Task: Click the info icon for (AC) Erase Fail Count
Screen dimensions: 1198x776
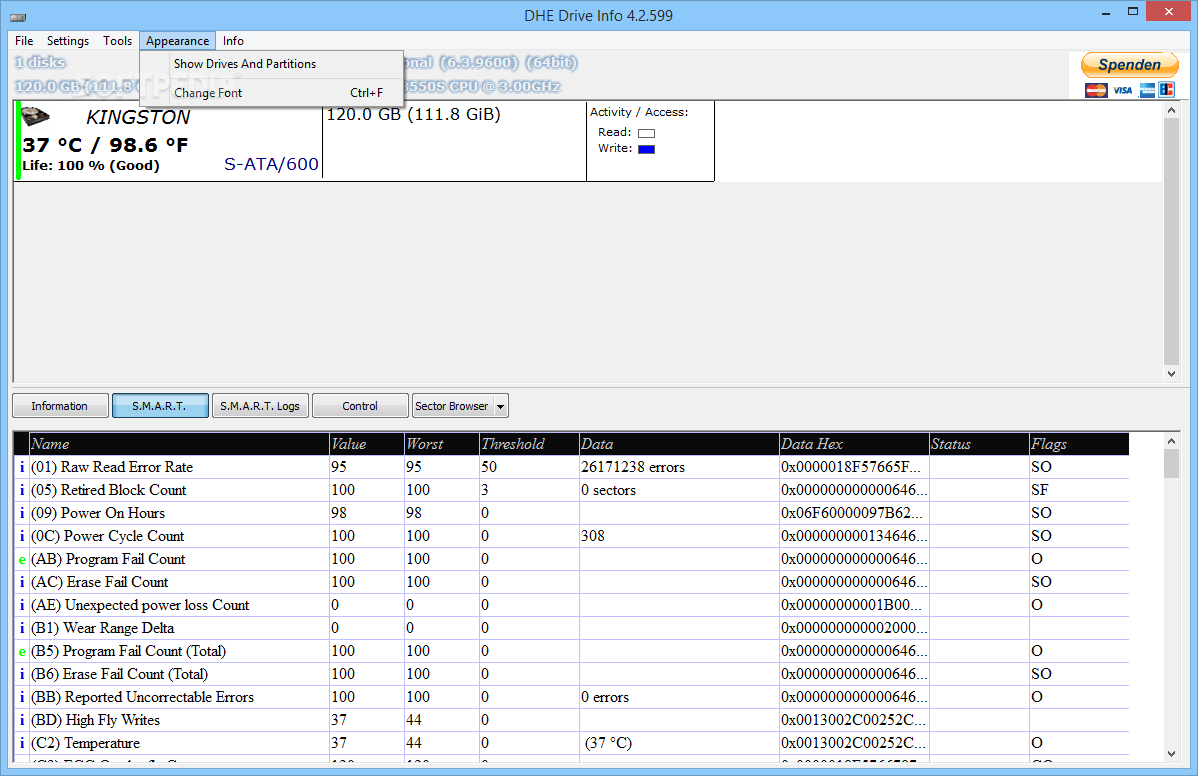Action: point(21,582)
